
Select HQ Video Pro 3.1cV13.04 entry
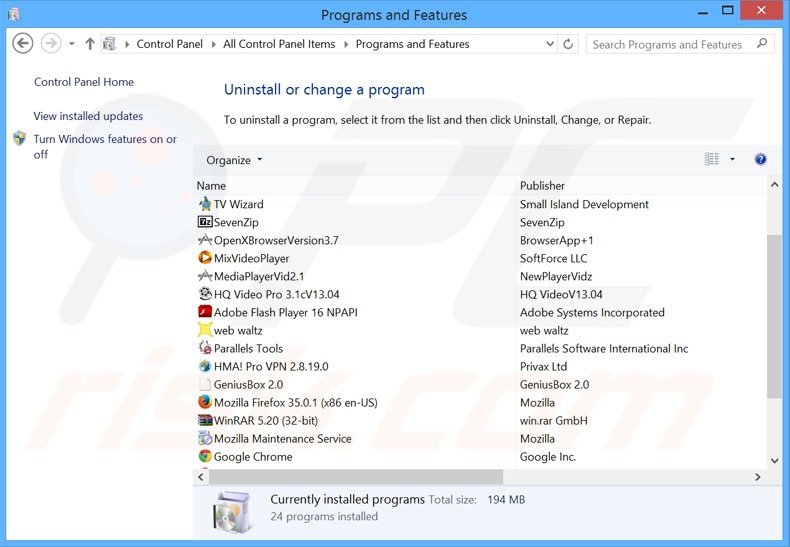[277, 294]
